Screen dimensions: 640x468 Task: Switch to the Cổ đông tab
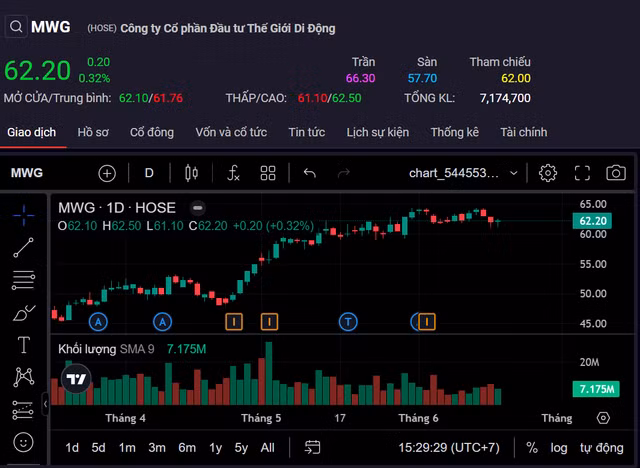pos(152,132)
